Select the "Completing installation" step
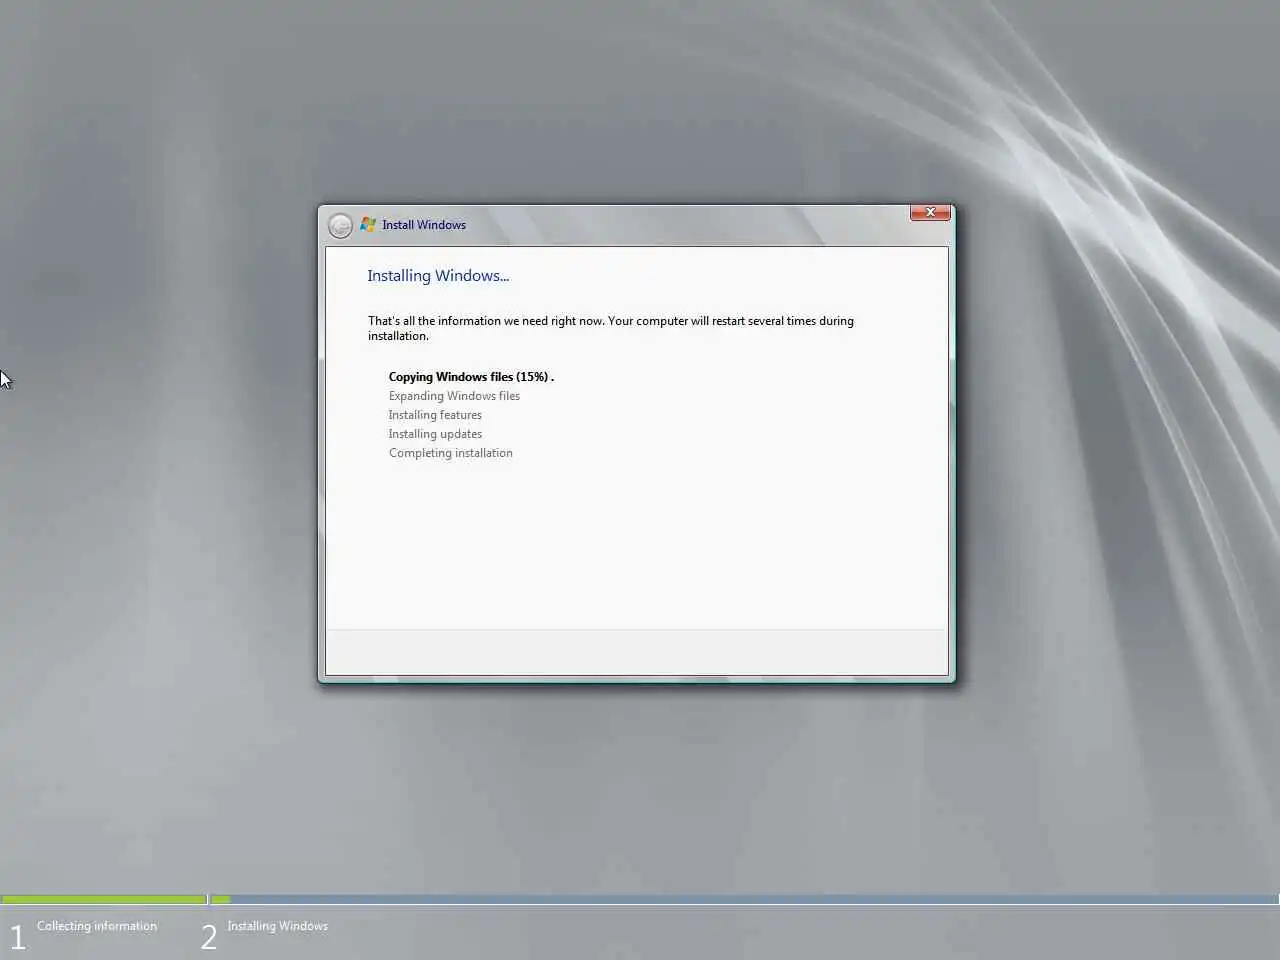Viewport: 1280px width, 960px height. pyautogui.click(x=451, y=453)
